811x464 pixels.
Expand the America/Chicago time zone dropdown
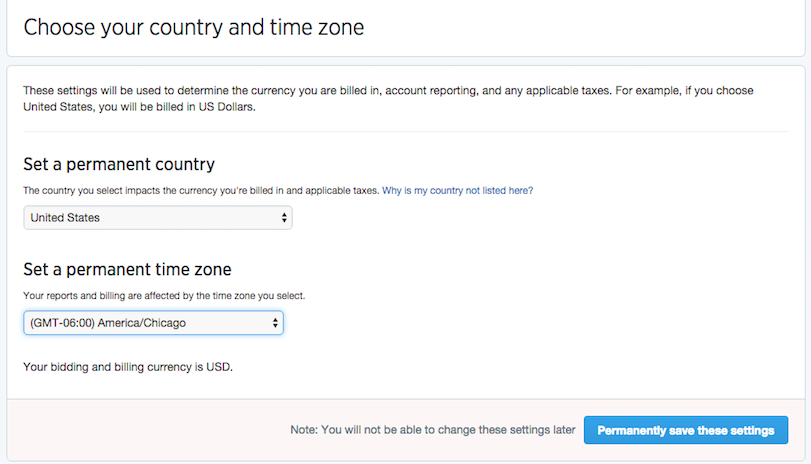[x=153, y=323]
